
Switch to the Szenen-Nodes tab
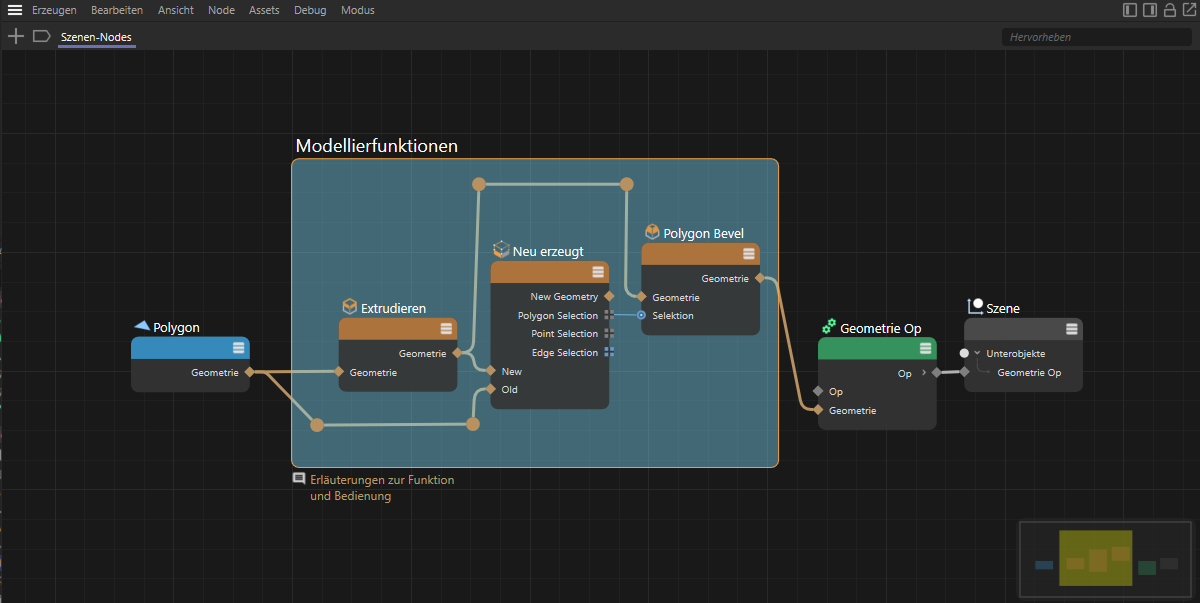[x=96, y=37]
